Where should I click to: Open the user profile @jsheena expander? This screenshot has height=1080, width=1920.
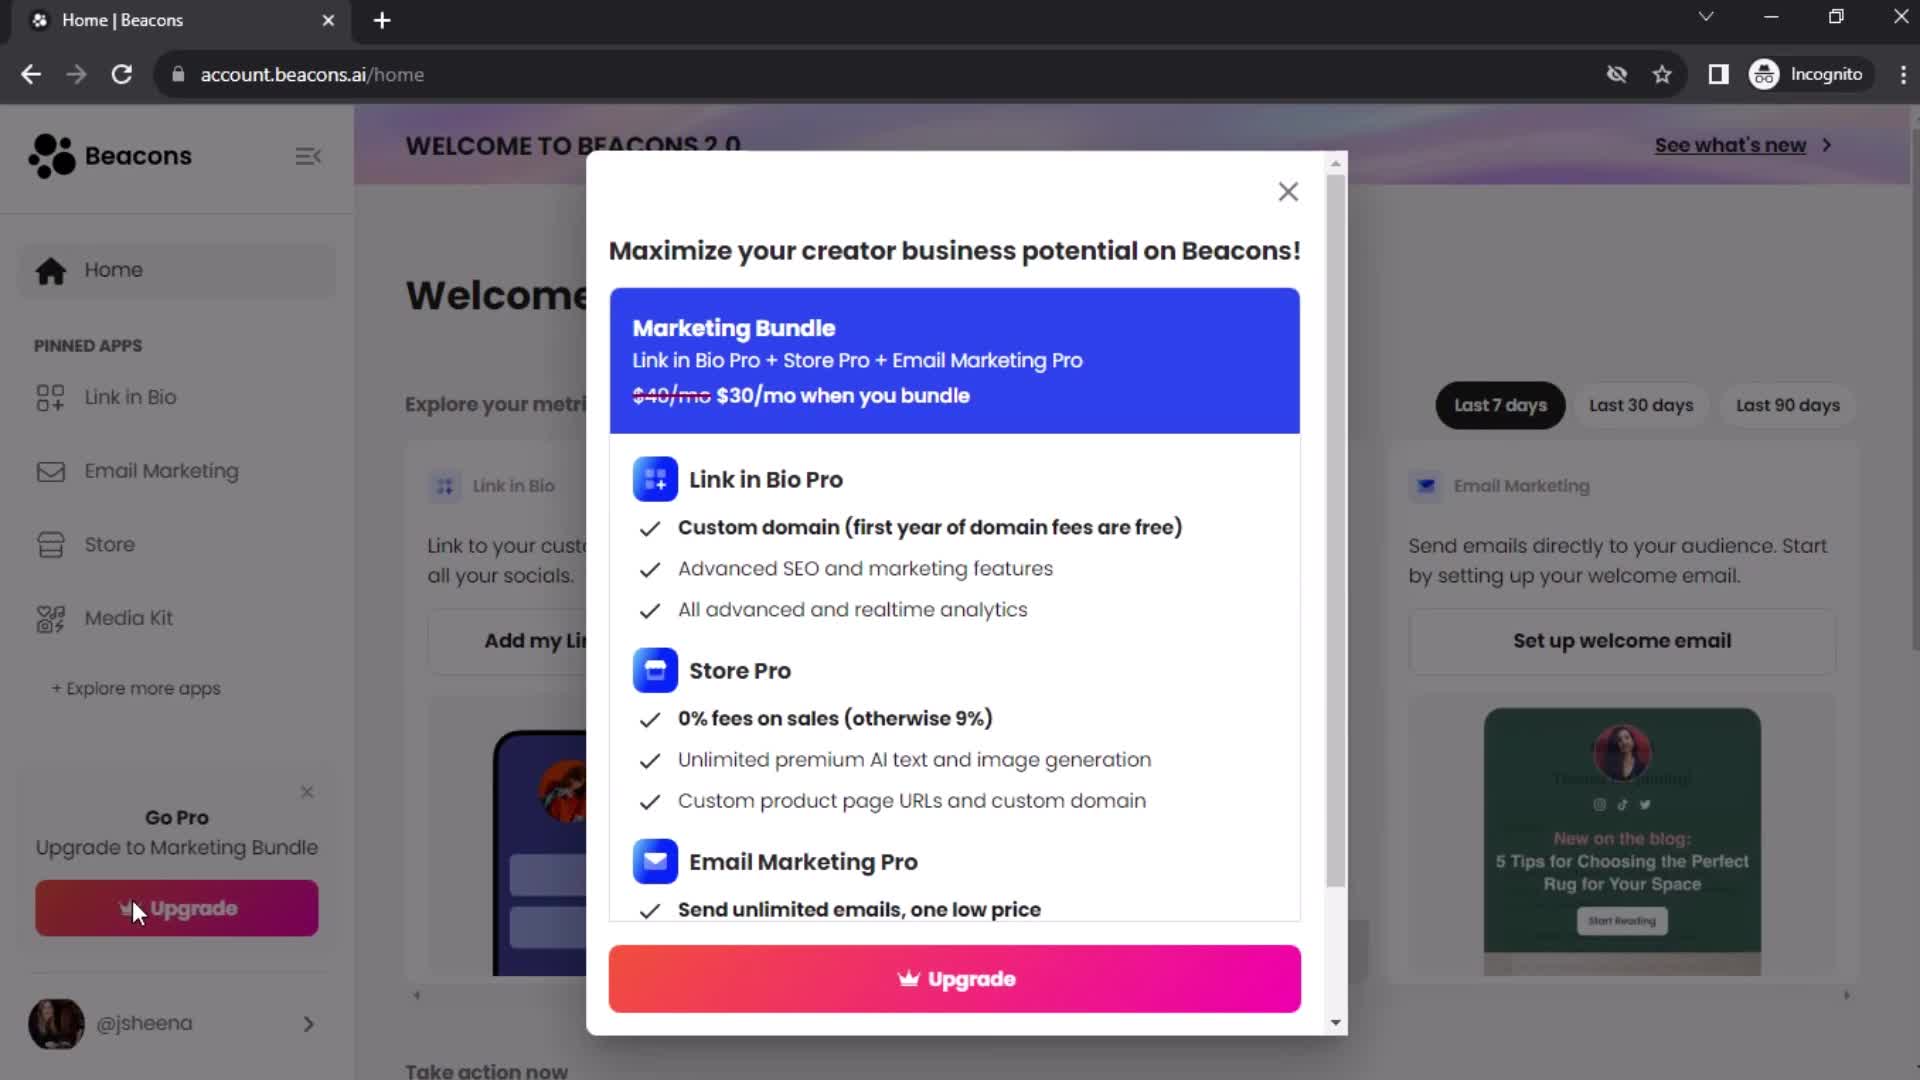(309, 1023)
